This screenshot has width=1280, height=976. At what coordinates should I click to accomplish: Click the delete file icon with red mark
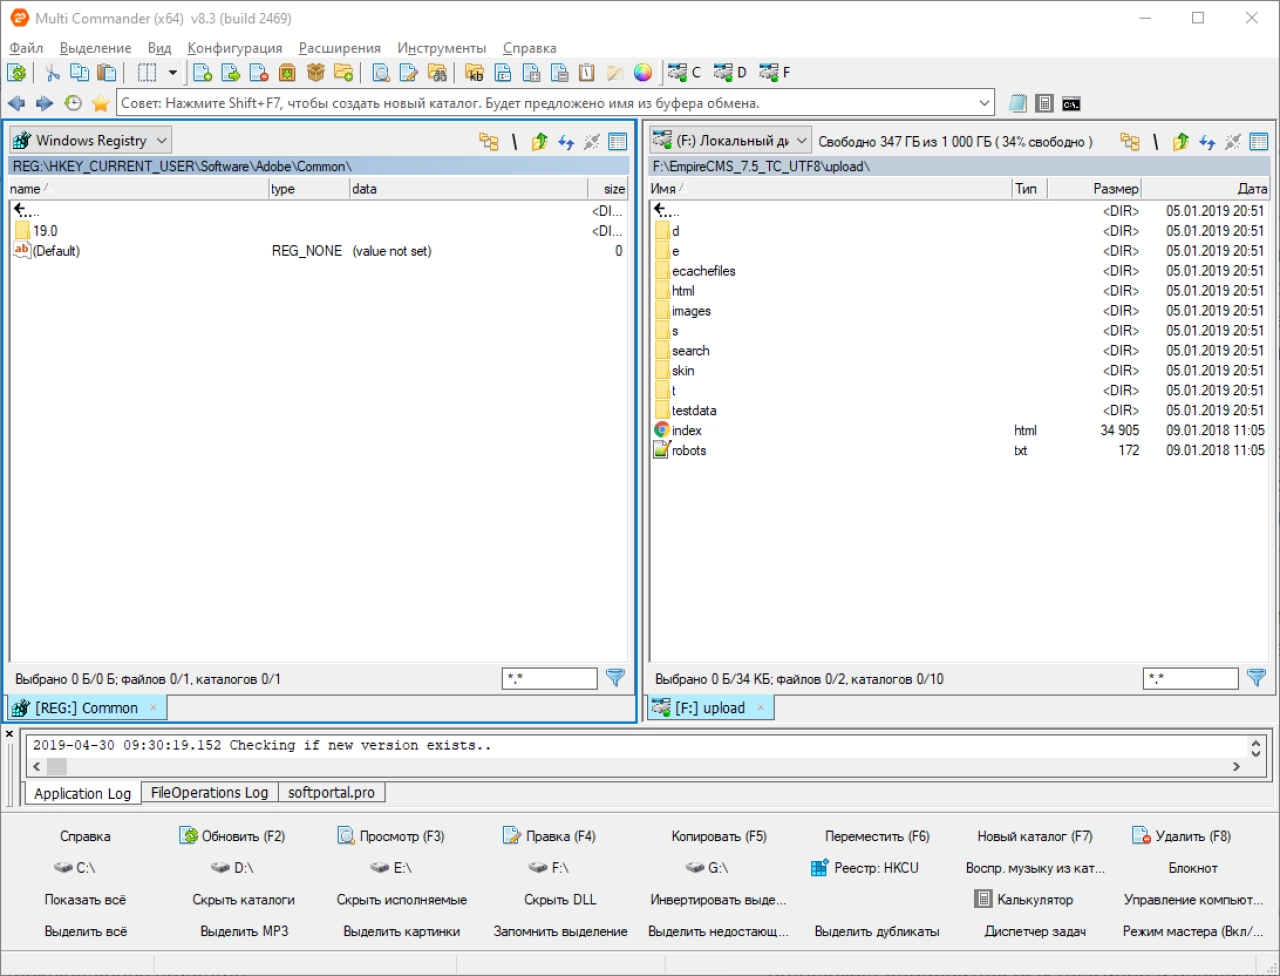[258, 72]
